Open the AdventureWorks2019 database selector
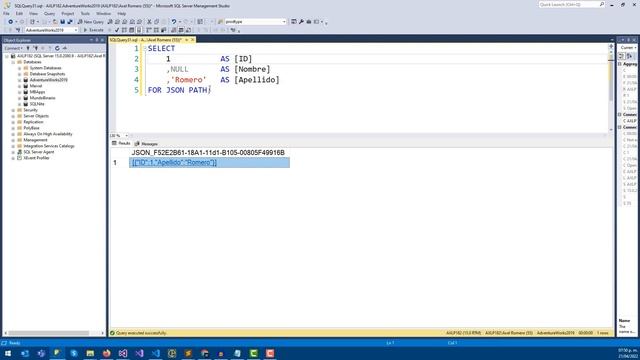640x360 pixels. pos(51,30)
